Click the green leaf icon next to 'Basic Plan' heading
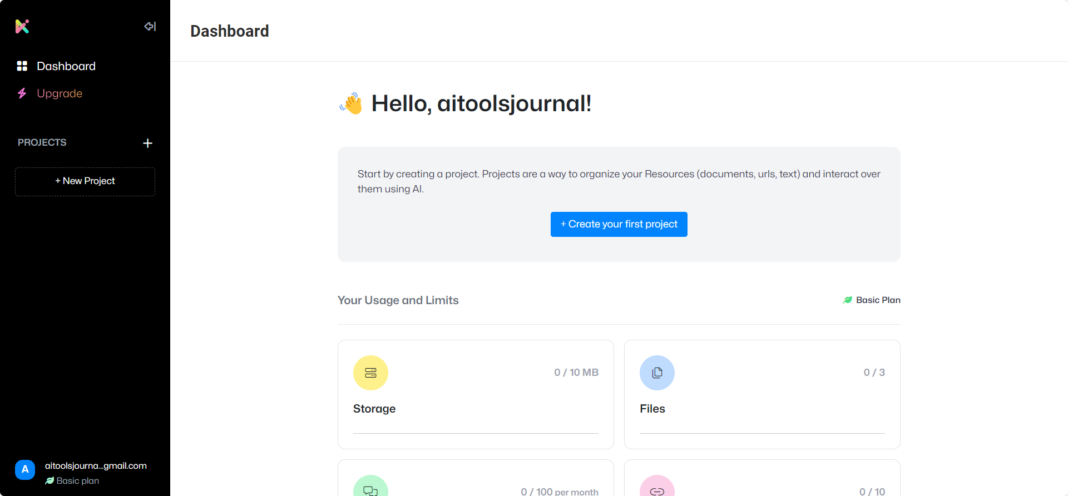The height and width of the screenshot is (496, 1068). 847,300
